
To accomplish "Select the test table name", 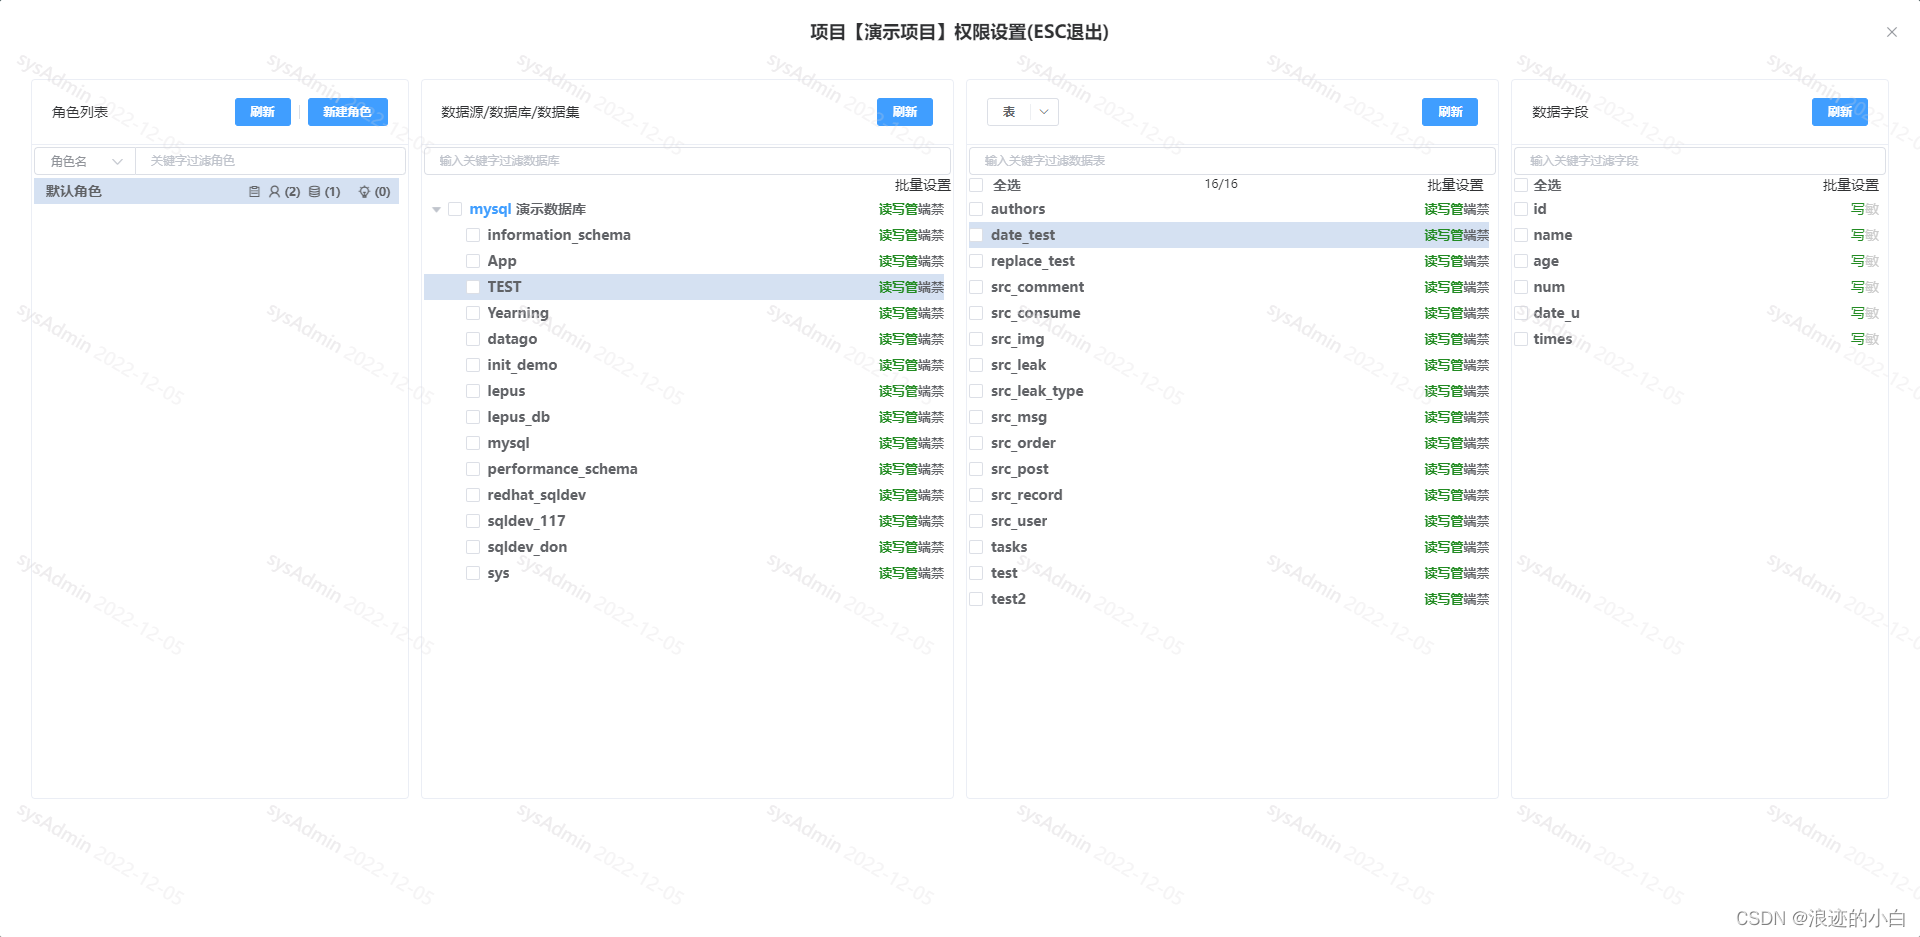I will click(1004, 573).
